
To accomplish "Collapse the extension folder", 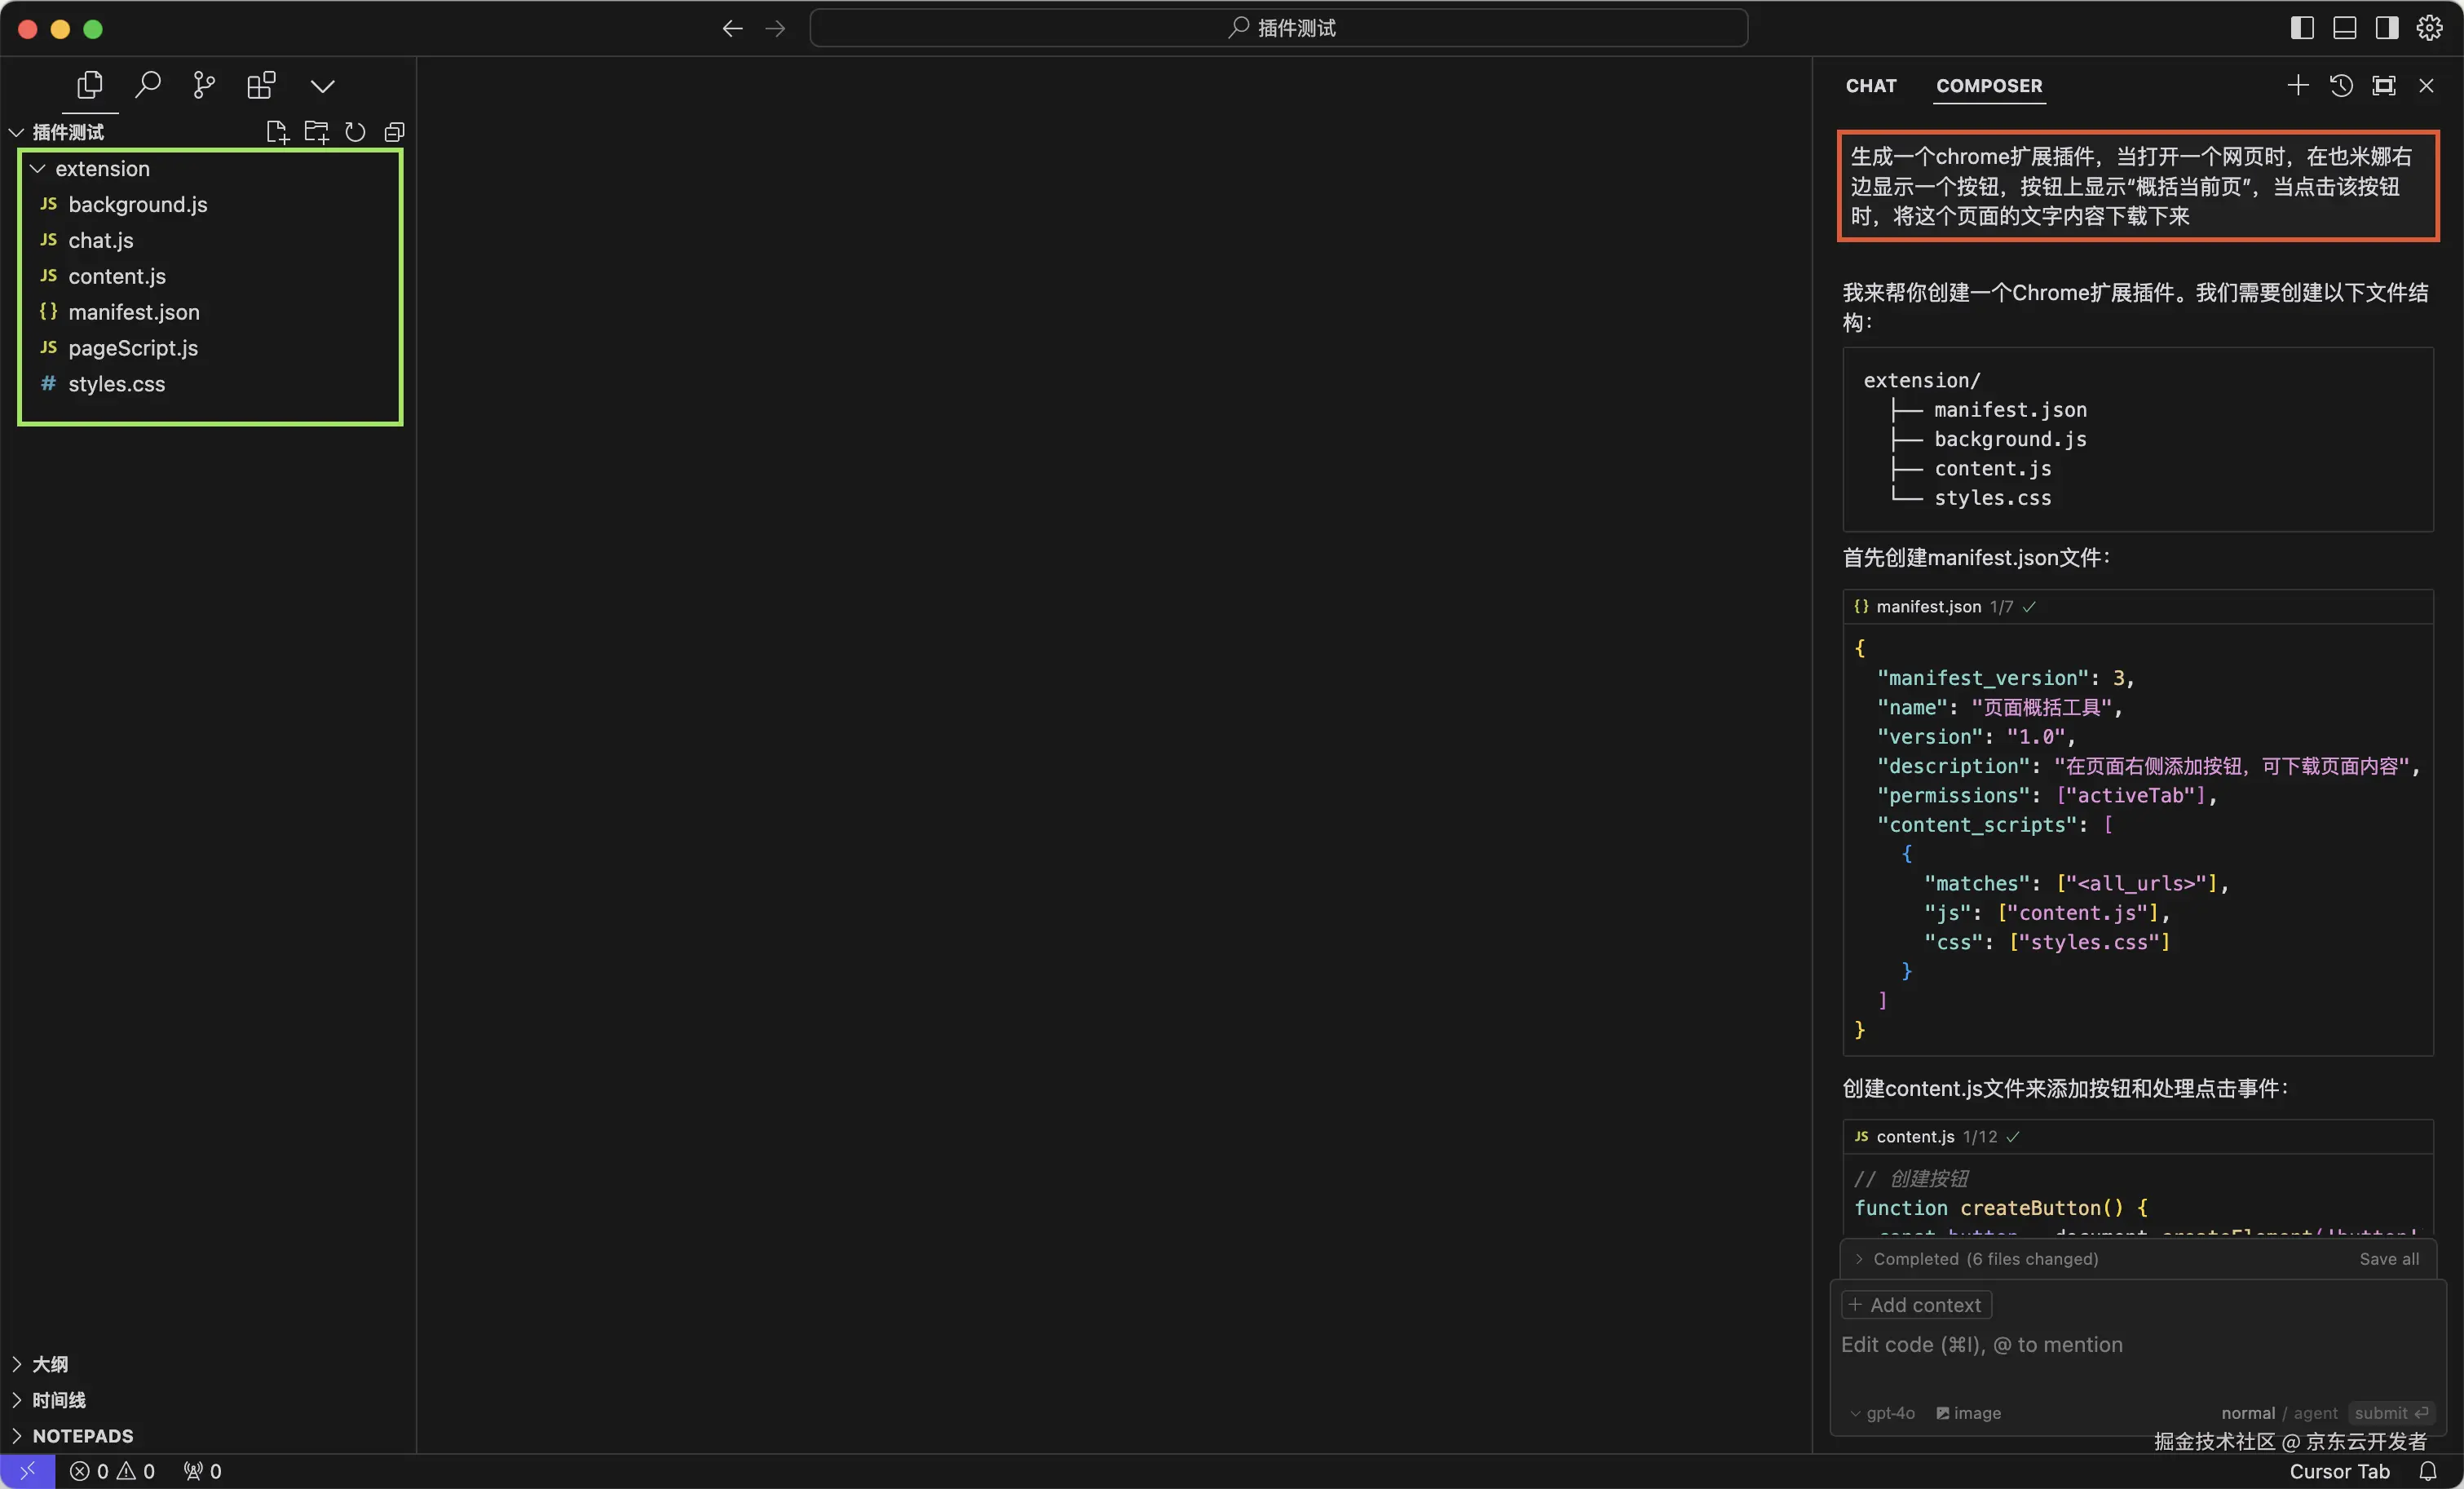I will [x=38, y=169].
